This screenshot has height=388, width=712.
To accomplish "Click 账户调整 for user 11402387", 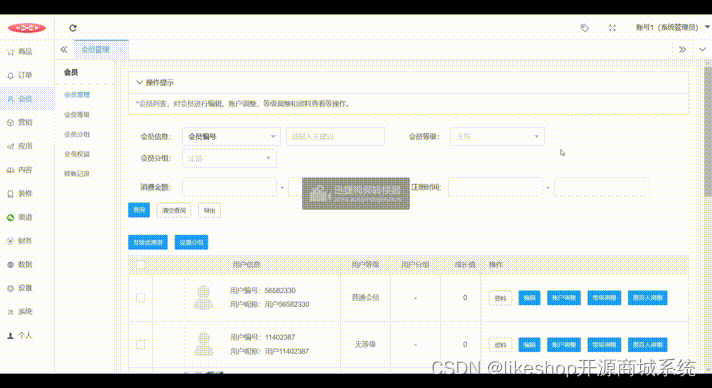I will (x=564, y=345).
